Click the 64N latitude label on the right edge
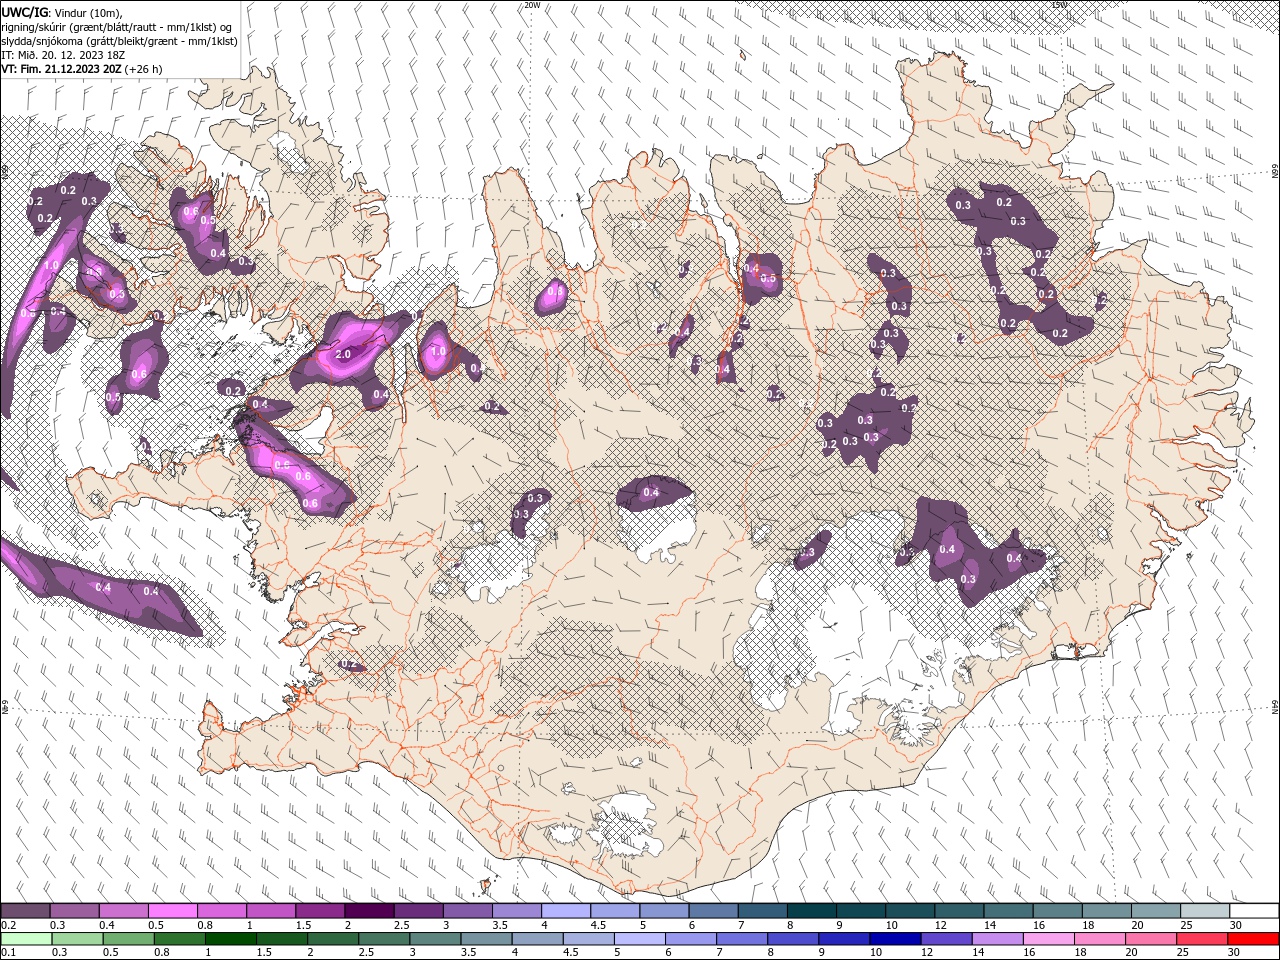This screenshot has height=960, width=1280. pos(1275,706)
